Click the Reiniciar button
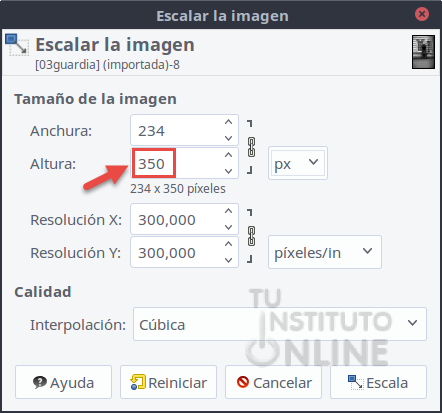Image resolution: width=442 pixels, height=413 pixels. click(x=168, y=382)
